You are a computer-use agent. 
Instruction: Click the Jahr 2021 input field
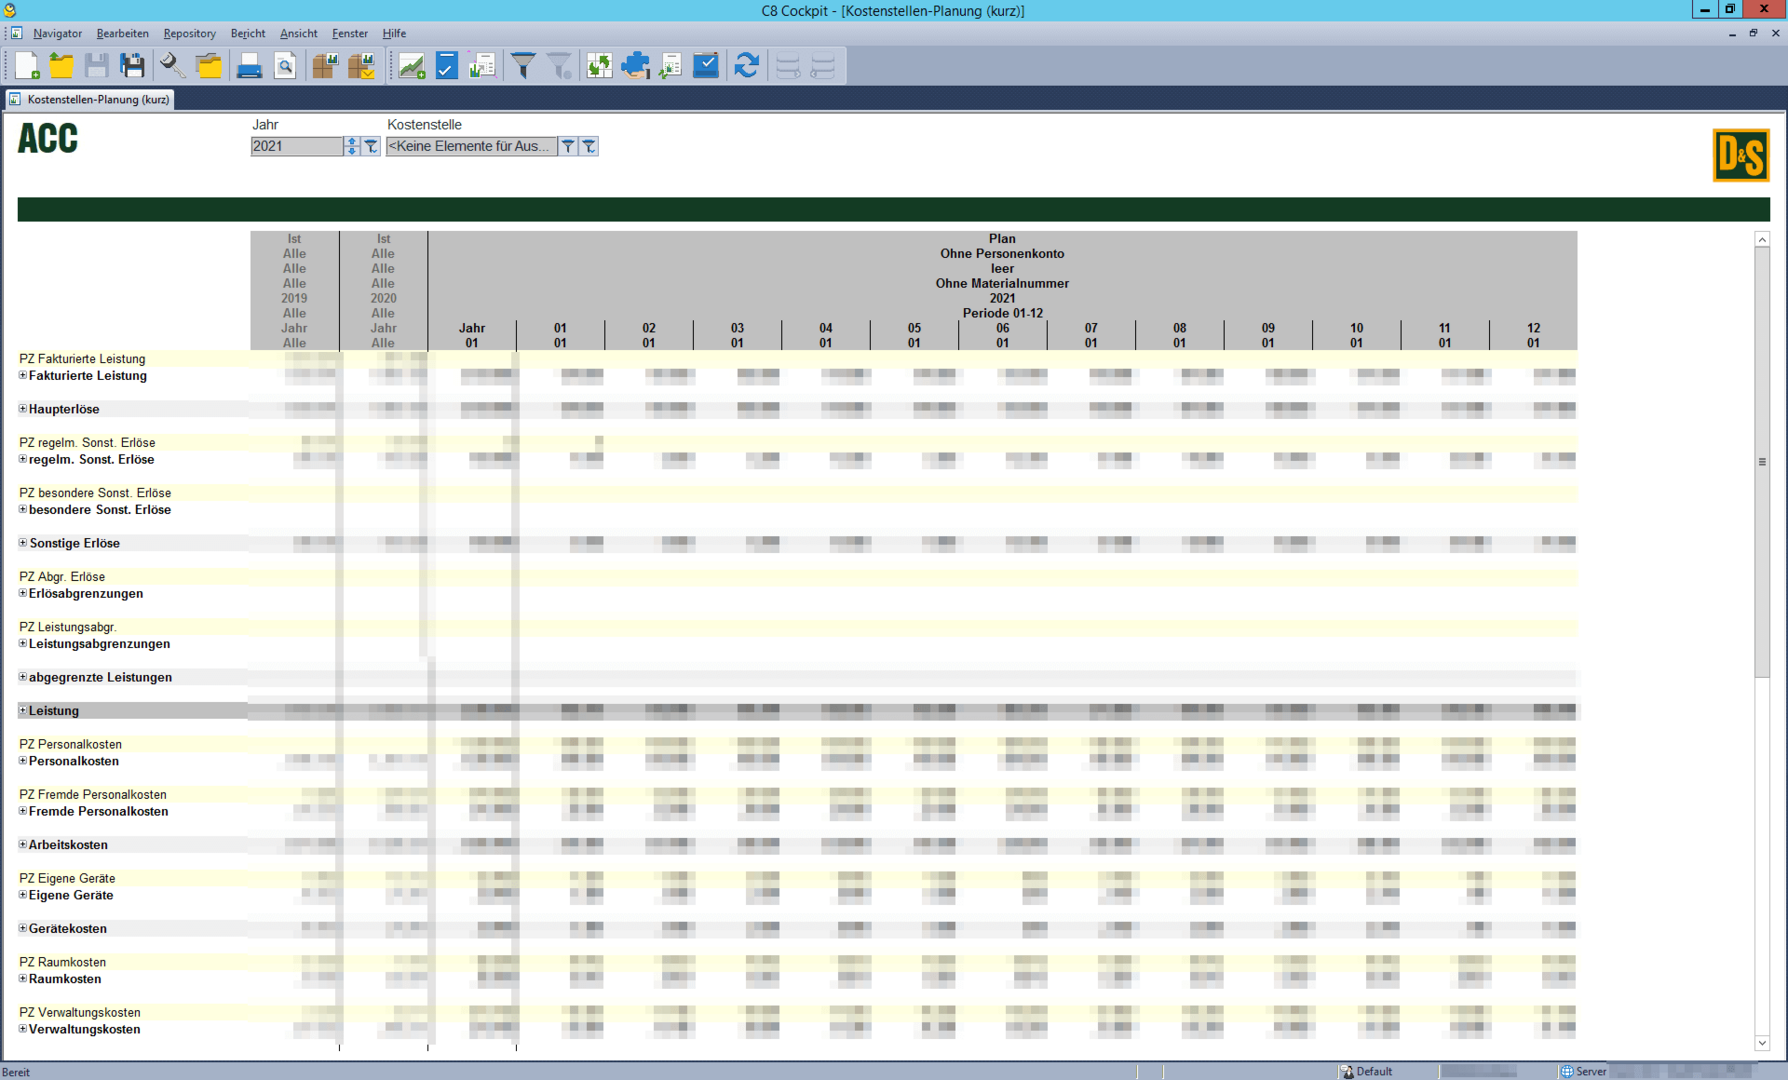[x=296, y=146]
